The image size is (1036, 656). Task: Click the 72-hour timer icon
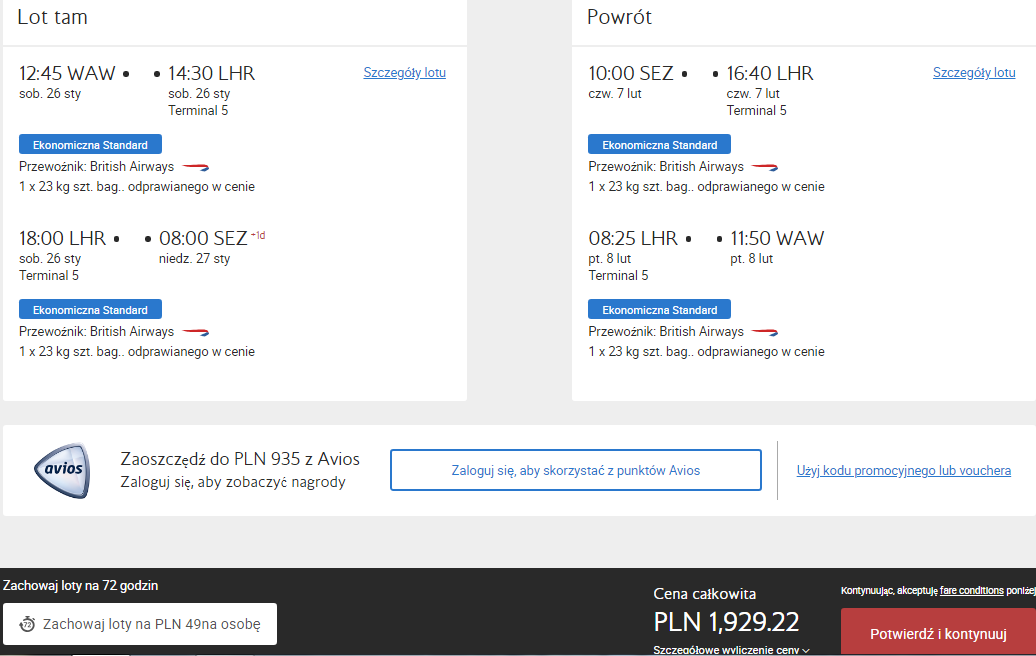point(27,624)
